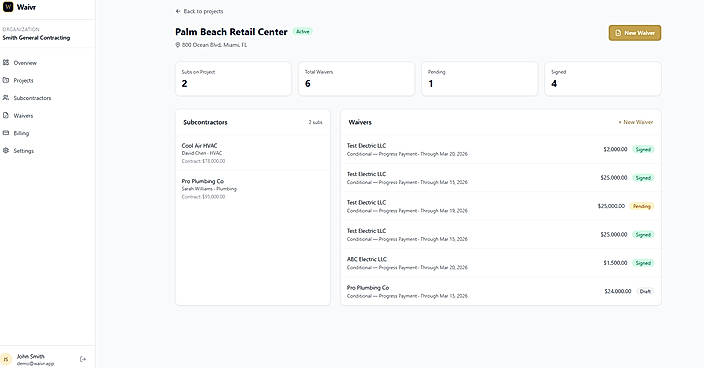
Task: Click the Billing card icon in the sidebar
Action: click(6, 133)
